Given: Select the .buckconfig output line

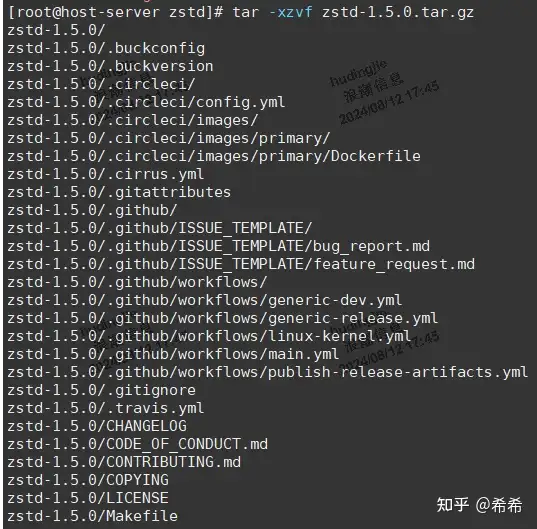Looking at the screenshot, I should [x=106, y=48].
